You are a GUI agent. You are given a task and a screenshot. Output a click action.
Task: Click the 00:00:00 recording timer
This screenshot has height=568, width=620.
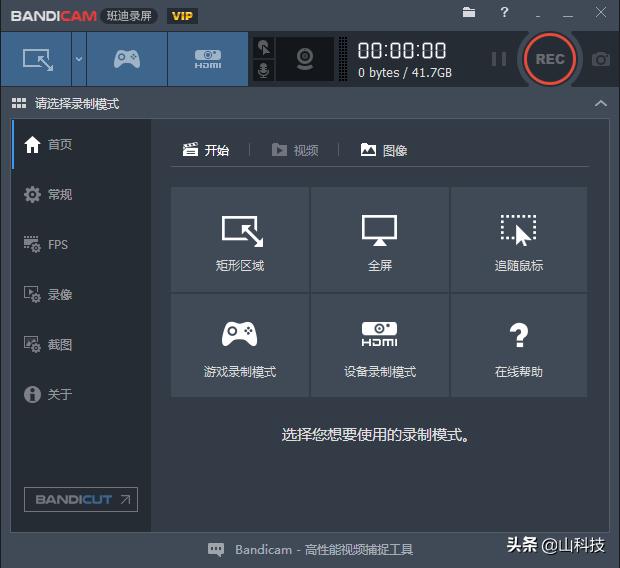pos(402,51)
